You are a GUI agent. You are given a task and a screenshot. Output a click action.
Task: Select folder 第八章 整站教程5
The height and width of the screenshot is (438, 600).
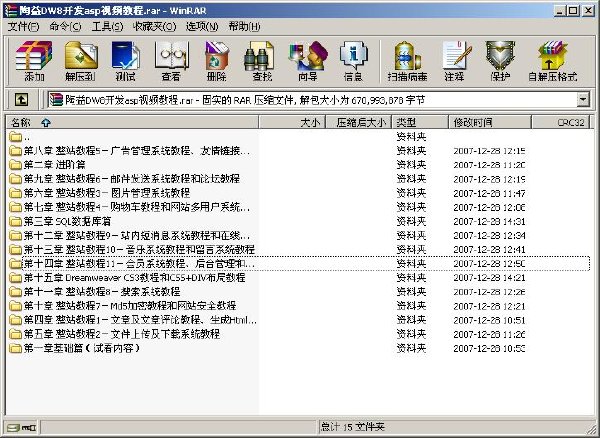(x=130, y=151)
